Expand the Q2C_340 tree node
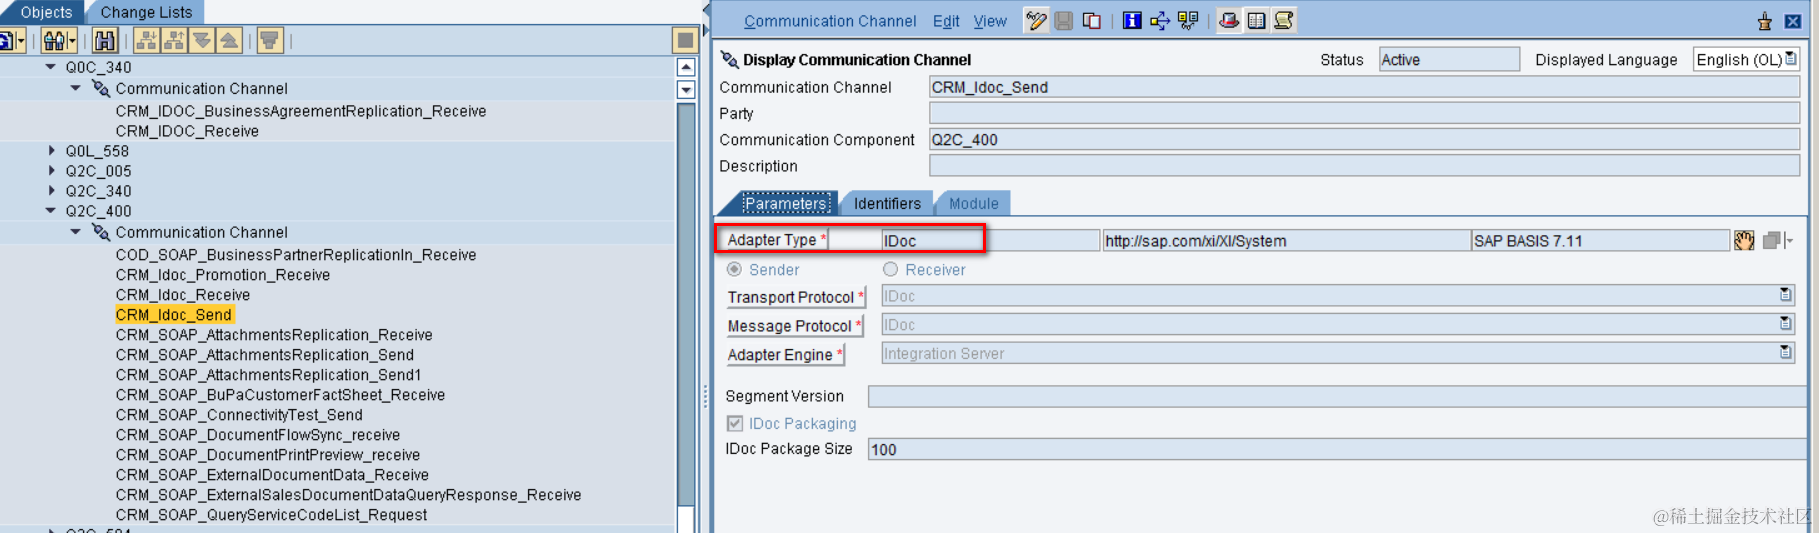 [52, 191]
